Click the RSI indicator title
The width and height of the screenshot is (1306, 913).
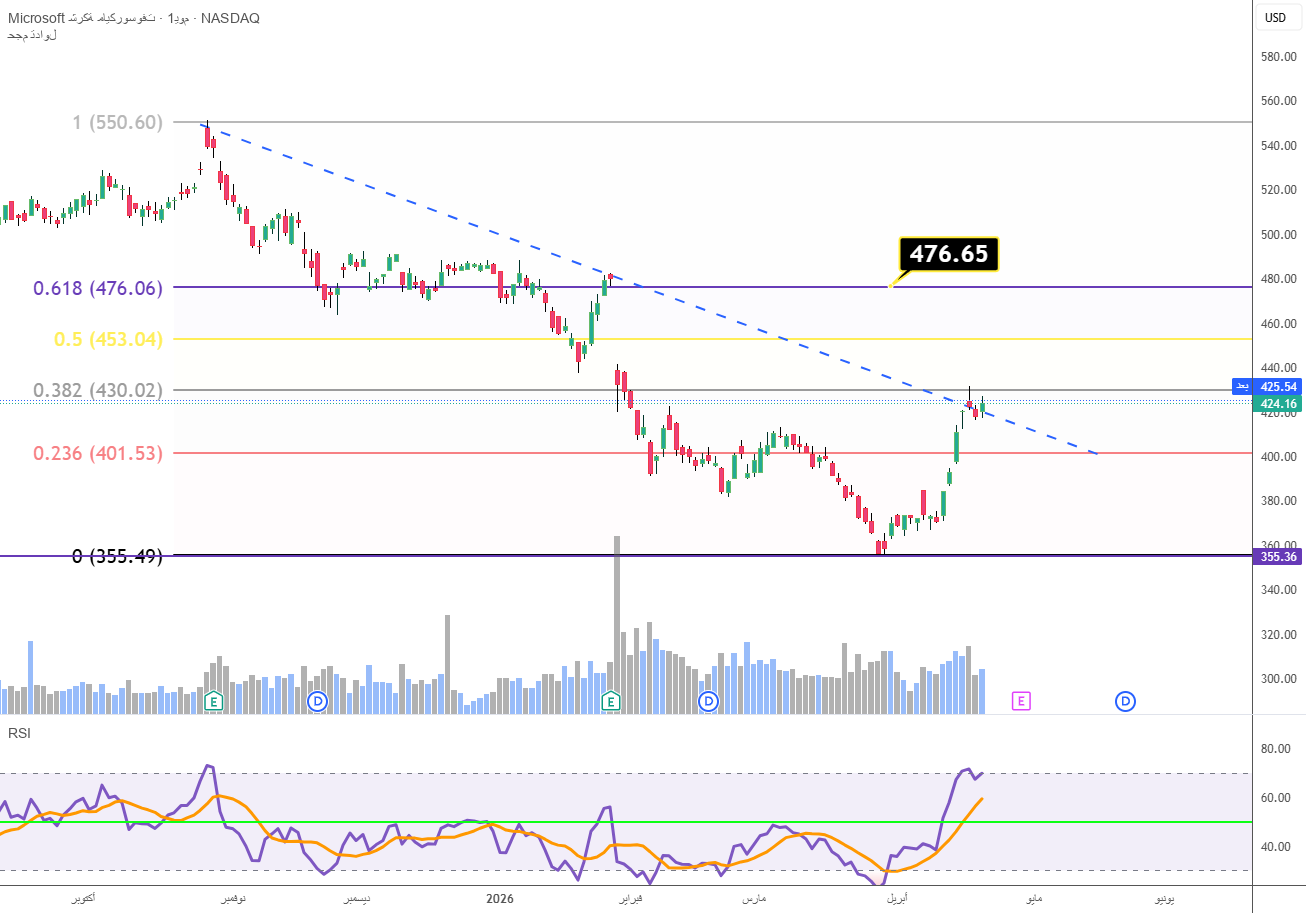19,733
